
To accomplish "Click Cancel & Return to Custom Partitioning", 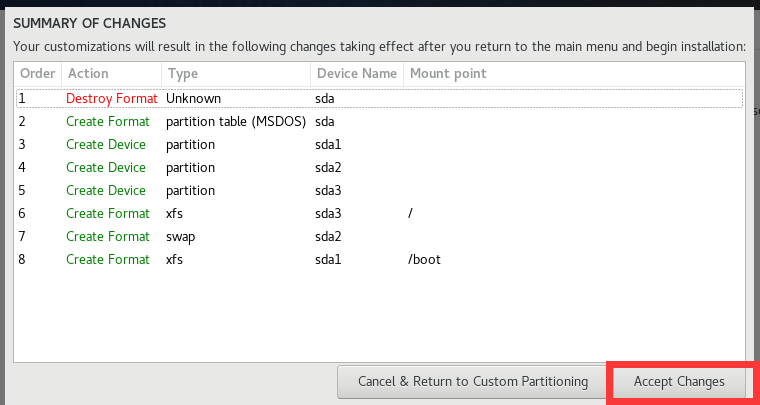I will pyautogui.click(x=473, y=381).
